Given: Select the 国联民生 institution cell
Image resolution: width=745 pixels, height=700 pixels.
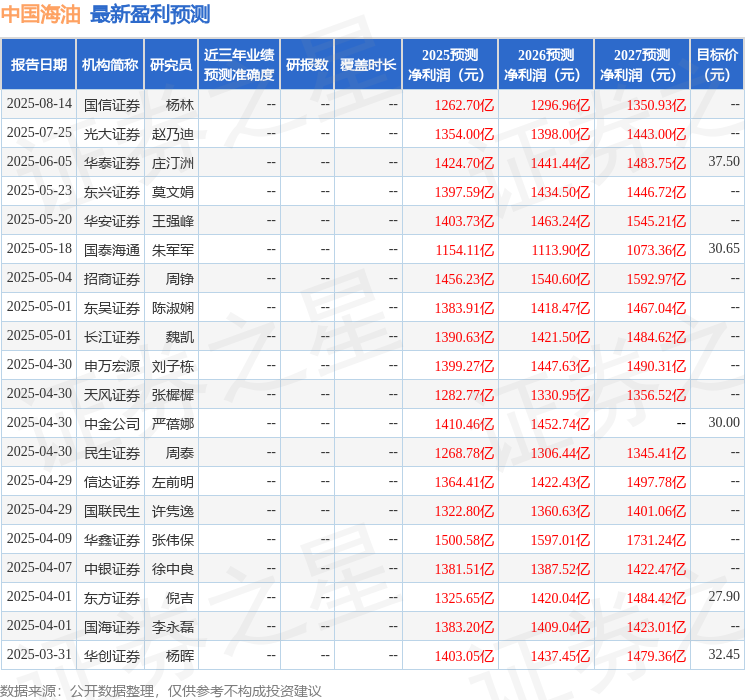Looking at the screenshot, I should pos(112,511).
